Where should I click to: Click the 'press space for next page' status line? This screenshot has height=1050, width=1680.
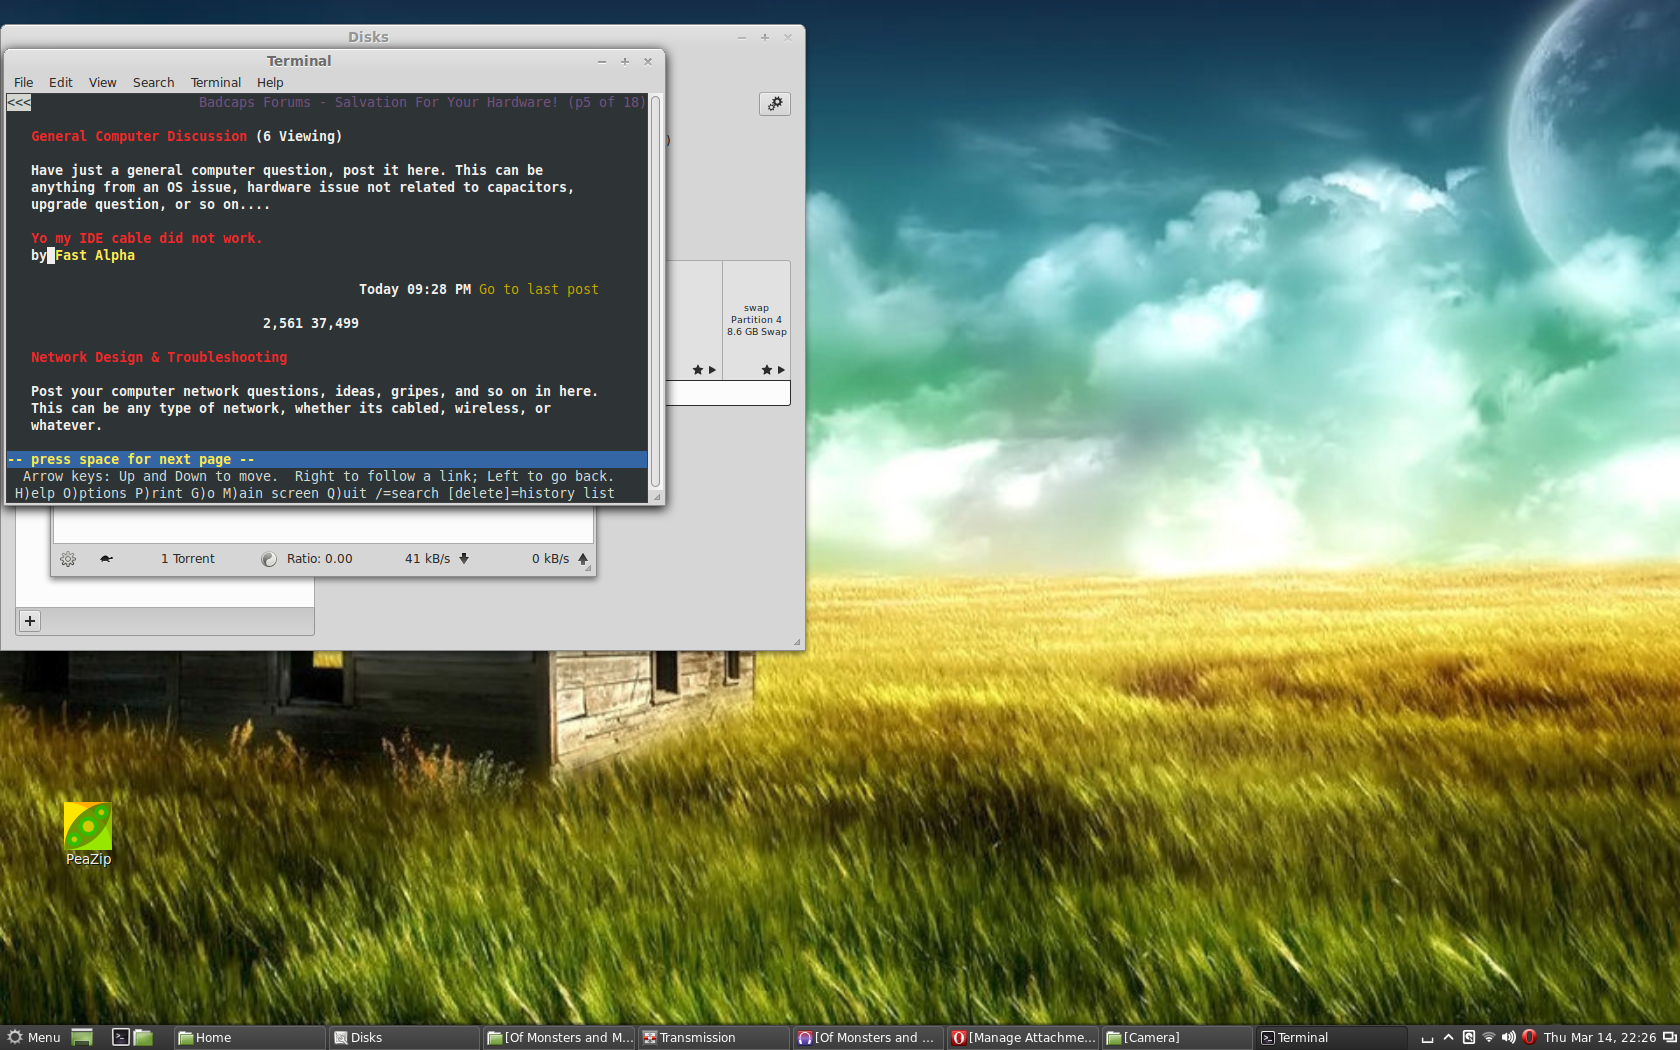coord(327,459)
